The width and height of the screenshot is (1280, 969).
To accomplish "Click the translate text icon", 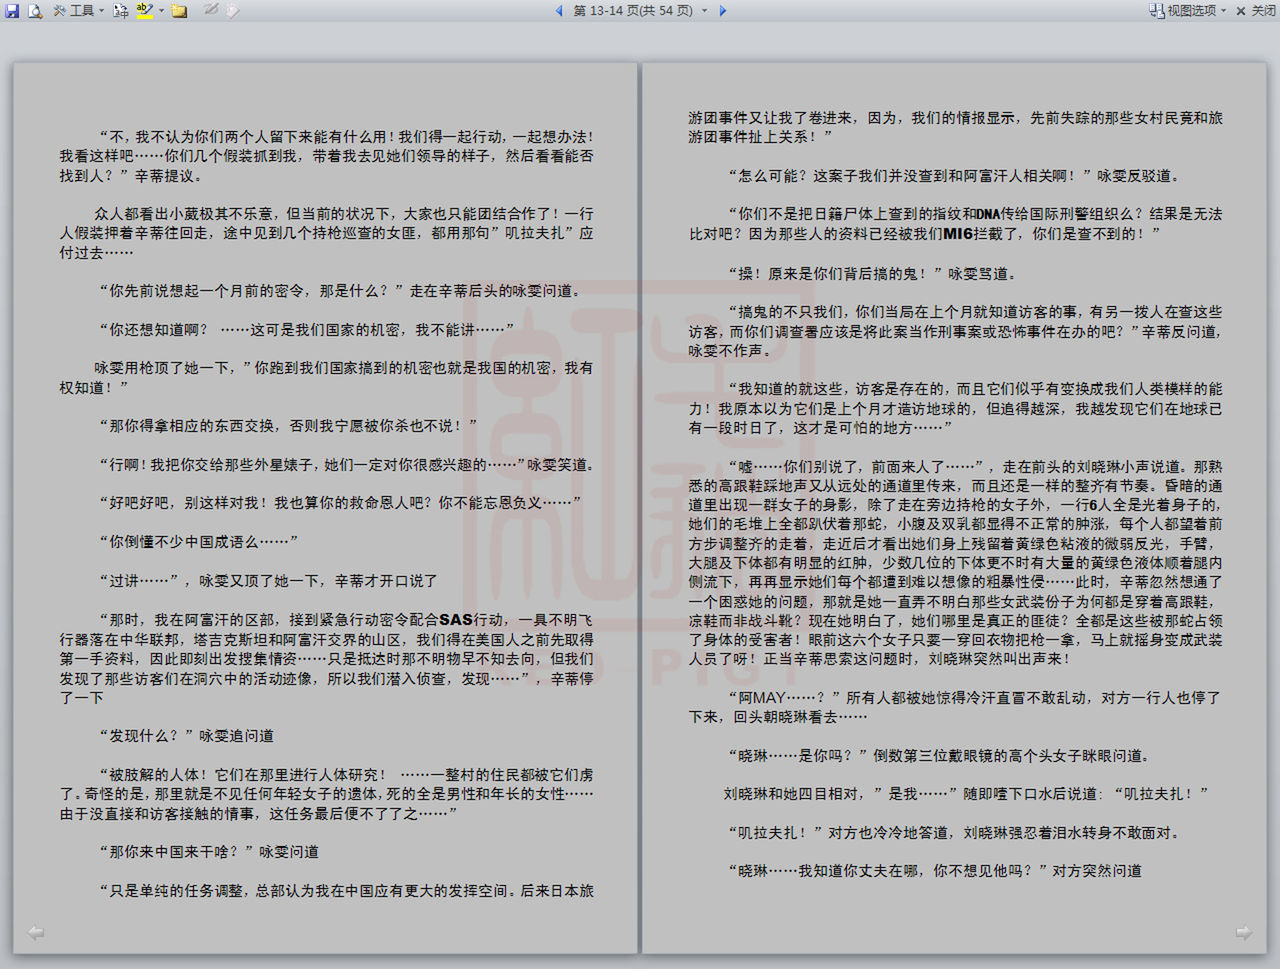I will pos(121,11).
